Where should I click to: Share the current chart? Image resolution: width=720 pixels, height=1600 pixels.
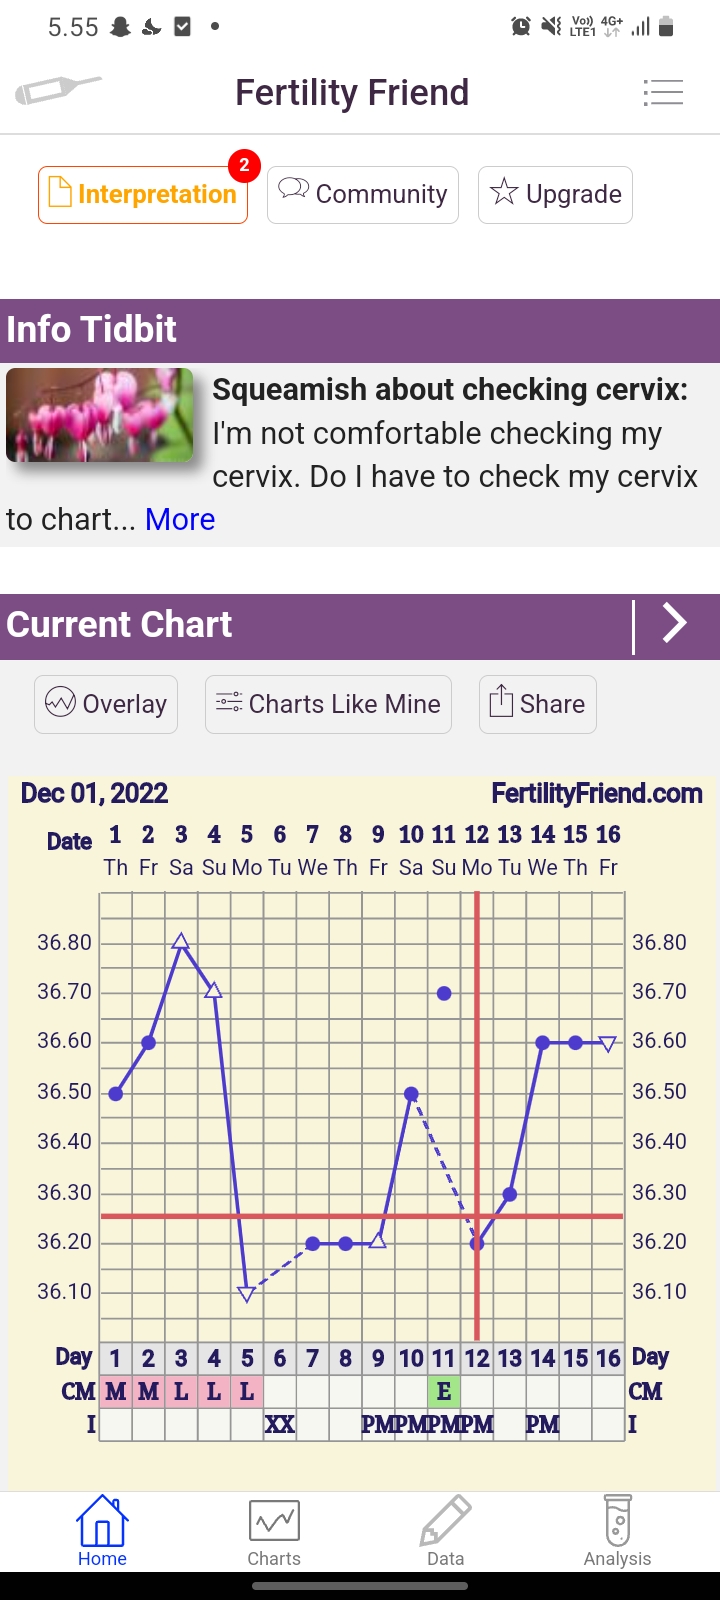538,704
